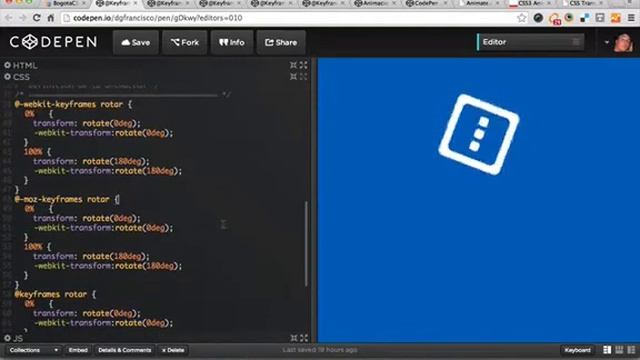Delete this pen
640x360 pixels.
coord(173,350)
